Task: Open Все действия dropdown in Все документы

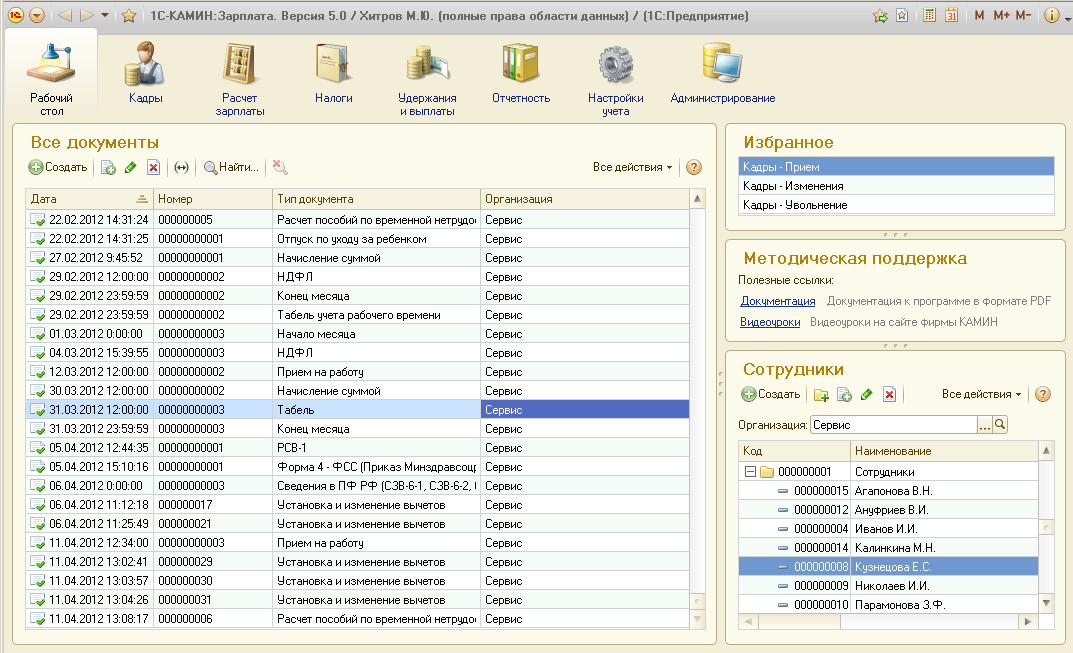Action: point(632,167)
